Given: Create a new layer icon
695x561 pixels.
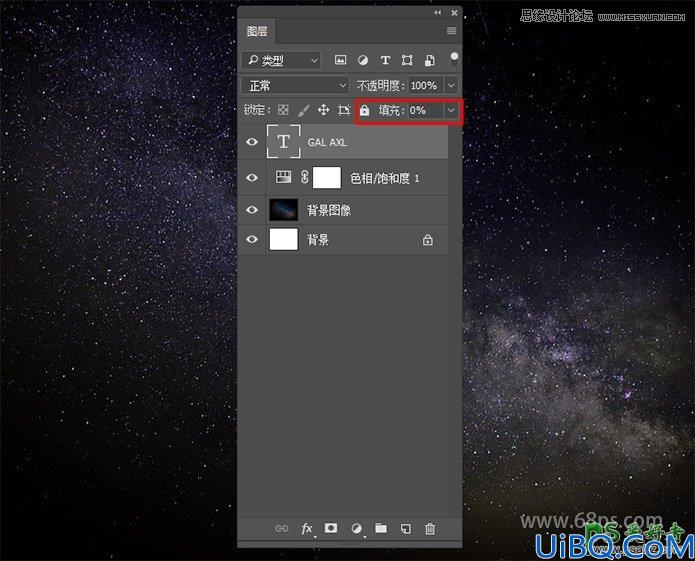Looking at the screenshot, I should click(405, 528).
